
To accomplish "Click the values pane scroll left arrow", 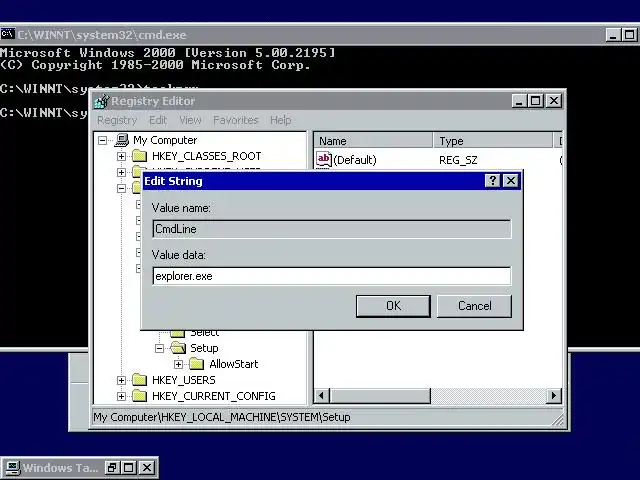I will (322, 396).
